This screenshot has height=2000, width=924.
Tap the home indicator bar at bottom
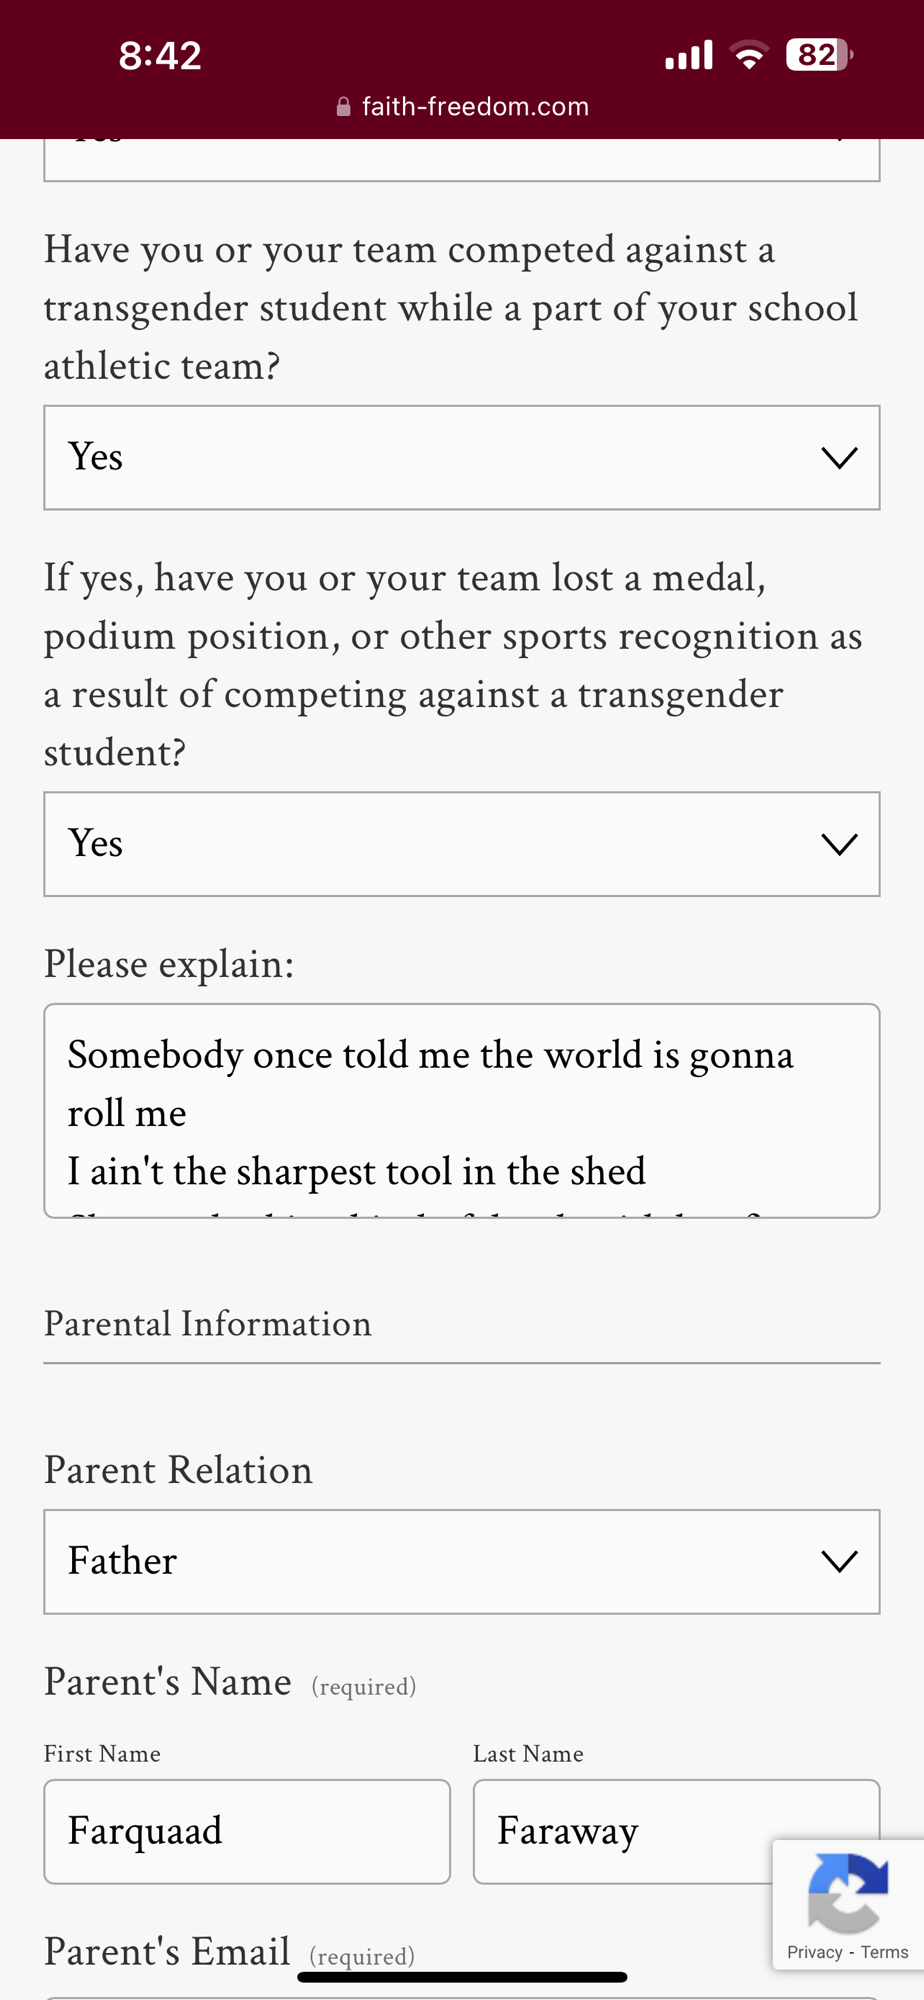coord(462,1977)
